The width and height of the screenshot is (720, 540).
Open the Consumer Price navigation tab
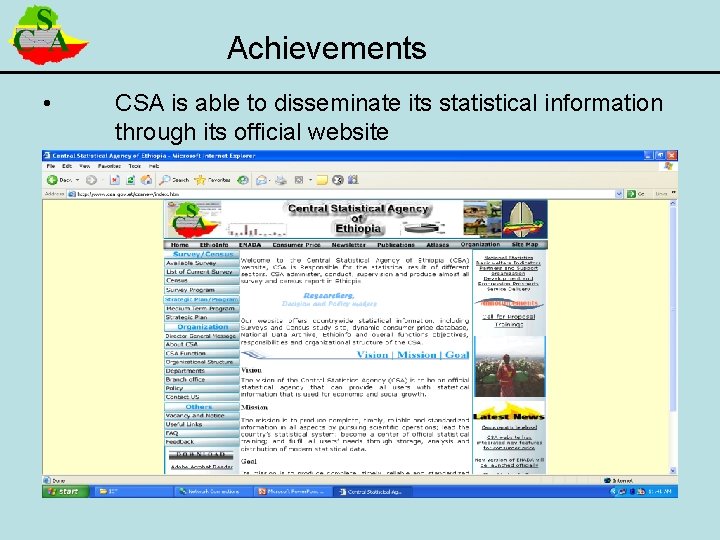pyautogui.click(x=296, y=245)
